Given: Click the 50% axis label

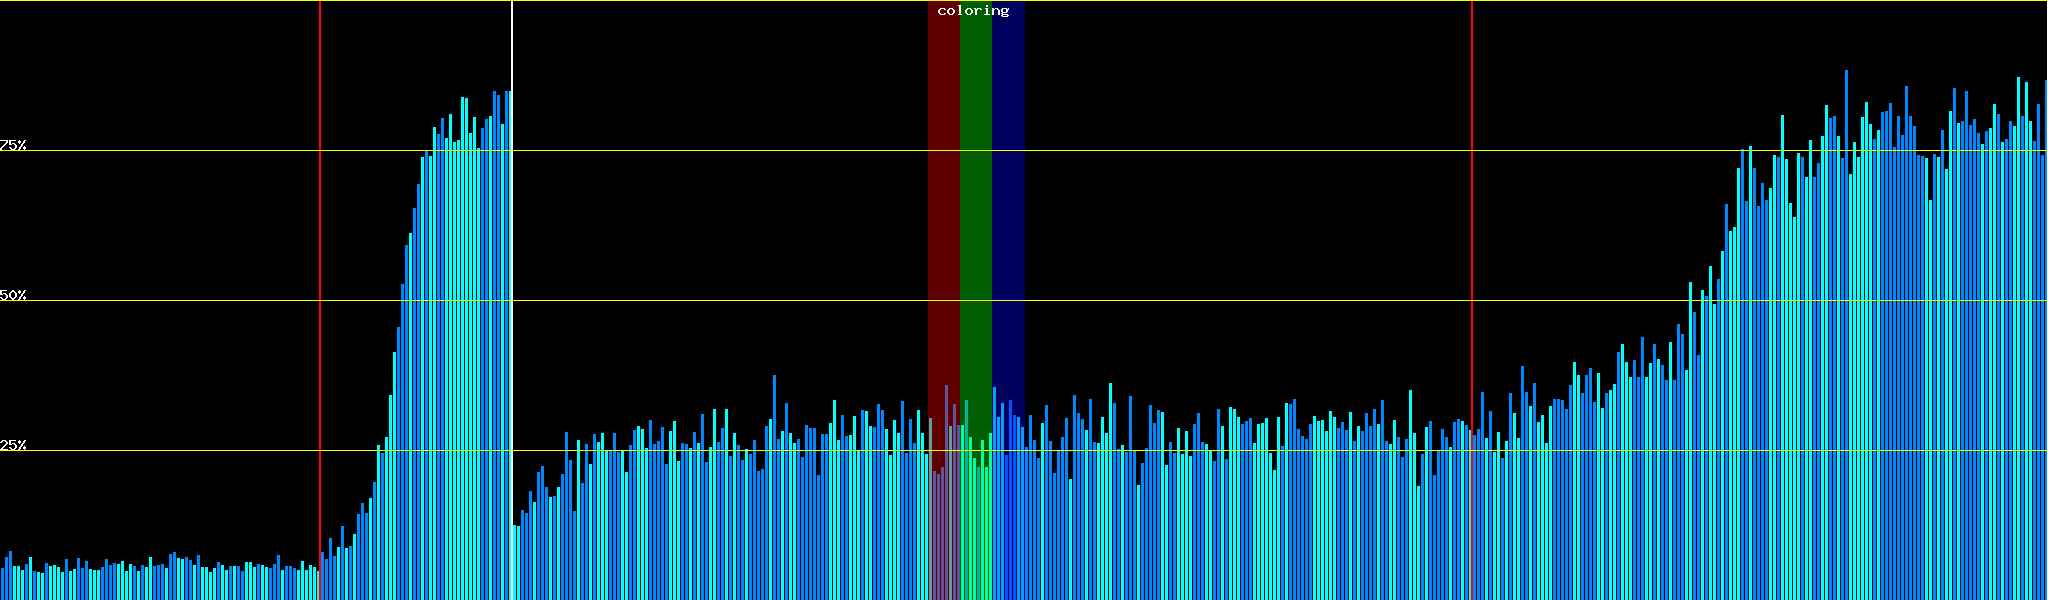Looking at the screenshot, I should pyautogui.click(x=13, y=295).
